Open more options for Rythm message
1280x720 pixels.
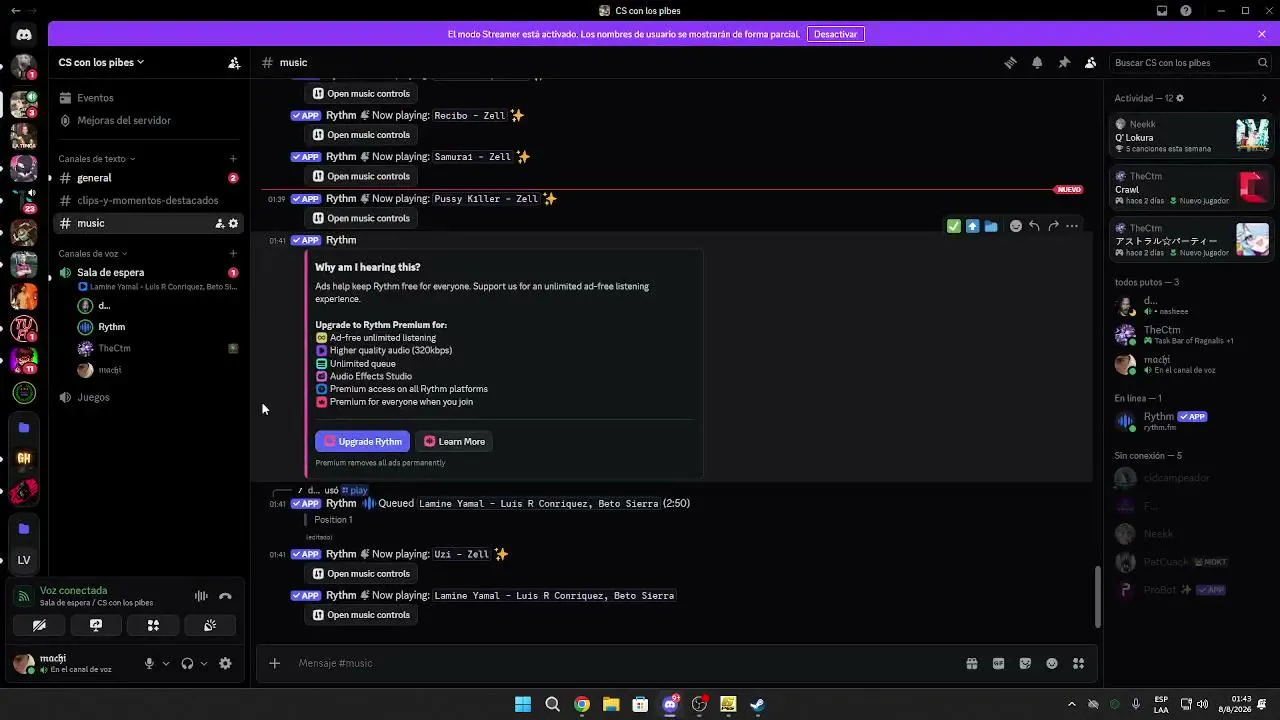[x=1072, y=226]
